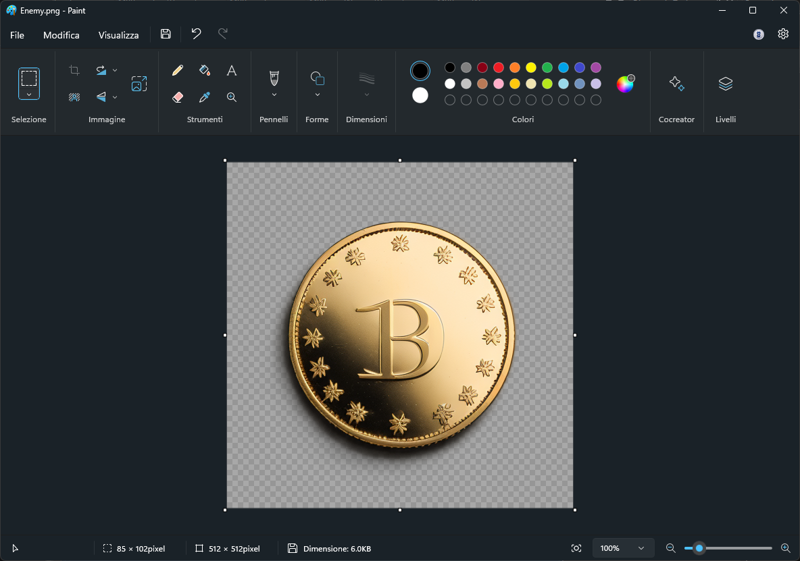Open Paint settings gear
Viewport: 800px width, 561px height.
783,34
